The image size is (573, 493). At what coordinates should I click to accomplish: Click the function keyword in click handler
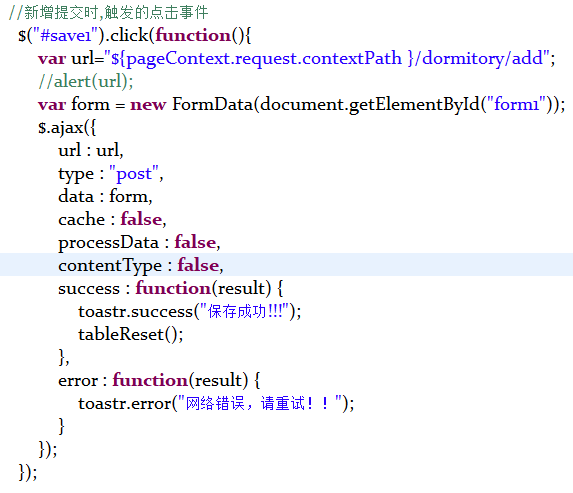(193, 35)
